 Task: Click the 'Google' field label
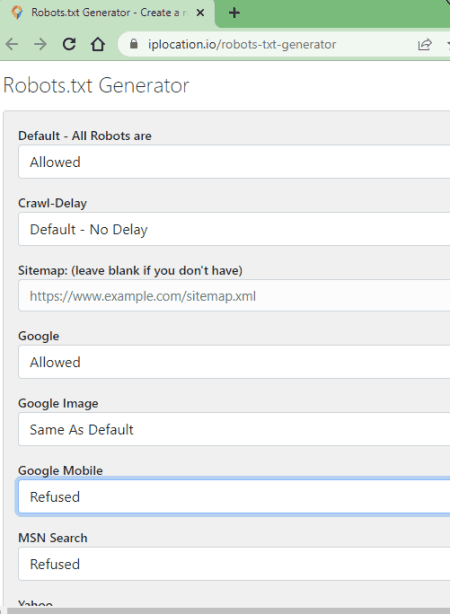pos(39,336)
